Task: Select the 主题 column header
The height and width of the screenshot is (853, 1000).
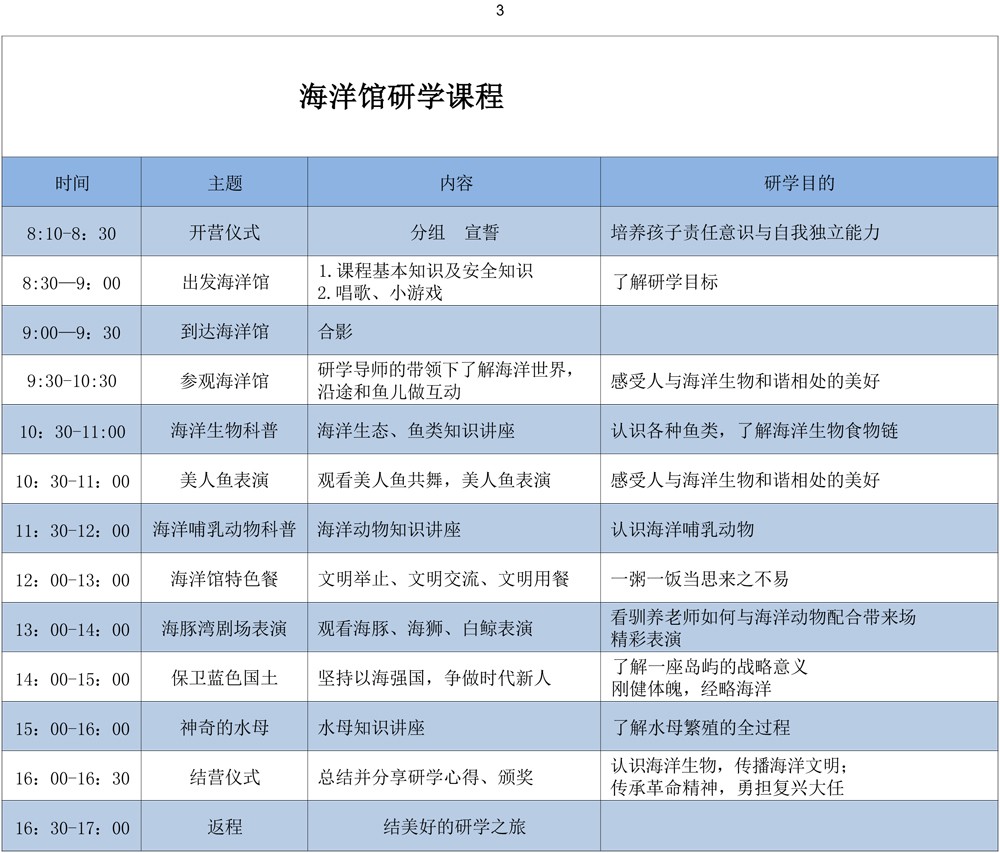Action: click(225, 183)
